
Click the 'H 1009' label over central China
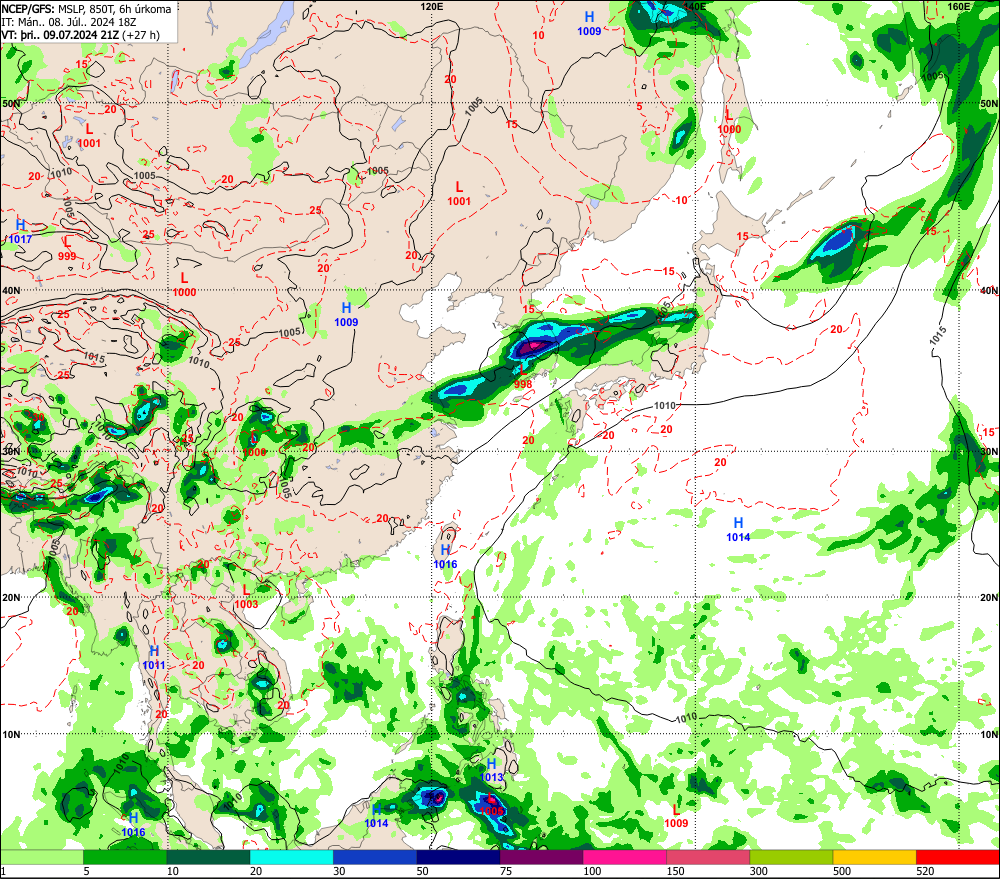(x=346, y=315)
